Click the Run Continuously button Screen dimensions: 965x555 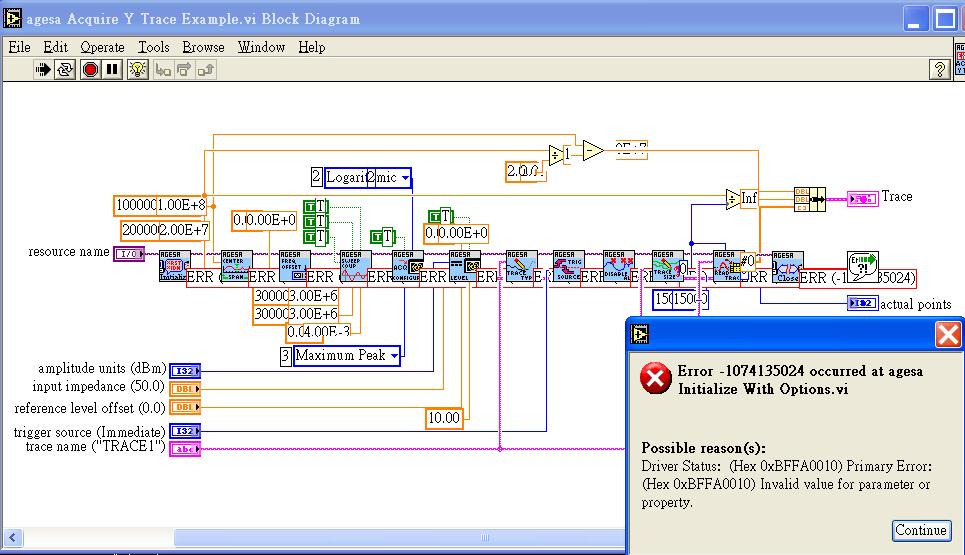pos(65,70)
